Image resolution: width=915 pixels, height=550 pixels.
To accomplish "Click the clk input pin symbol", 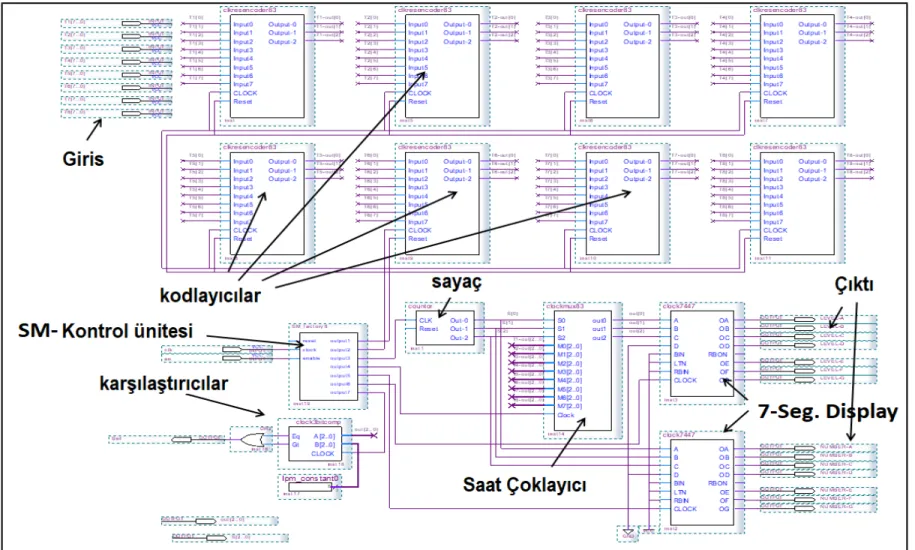I will 232,349.
